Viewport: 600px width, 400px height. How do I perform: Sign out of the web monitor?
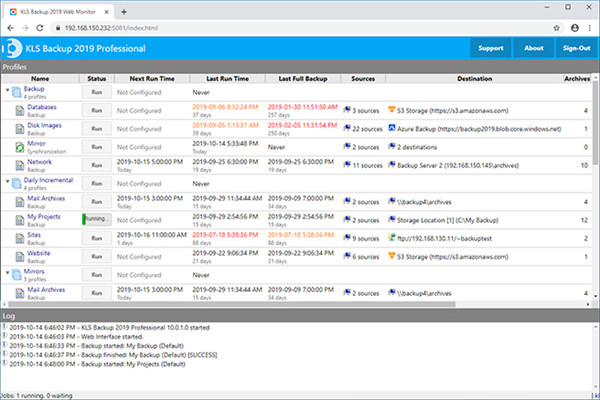coord(576,48)
